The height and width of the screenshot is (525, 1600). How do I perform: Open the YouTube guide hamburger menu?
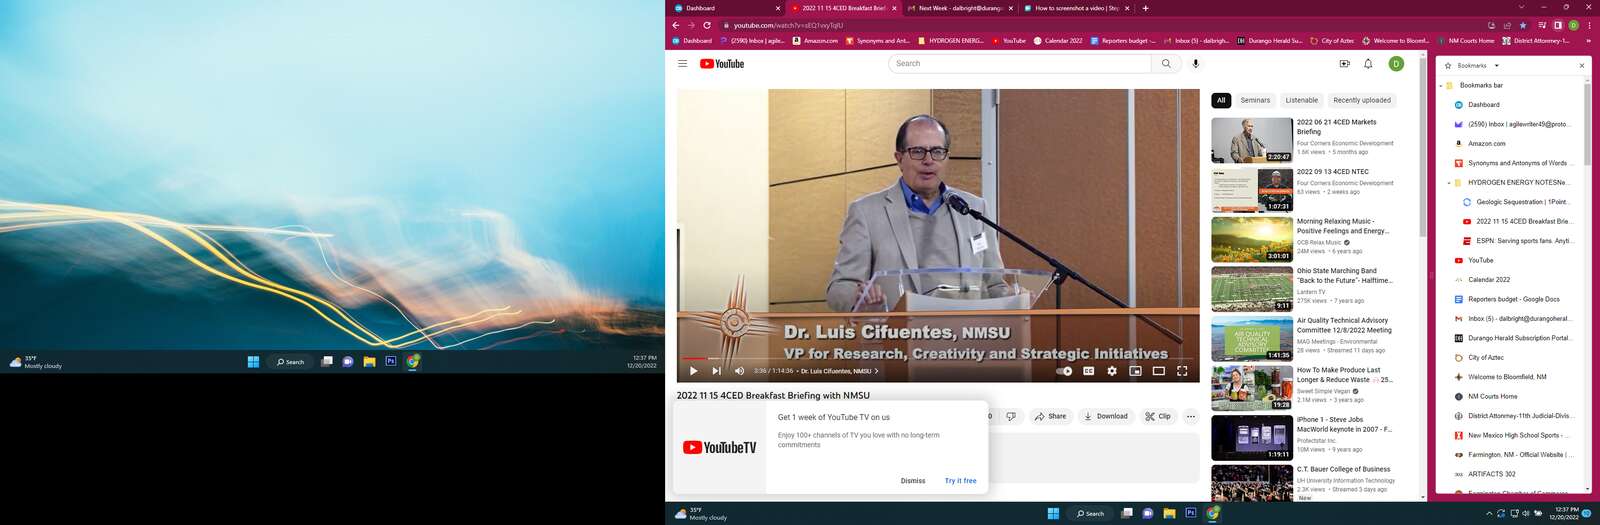point(682,63)
